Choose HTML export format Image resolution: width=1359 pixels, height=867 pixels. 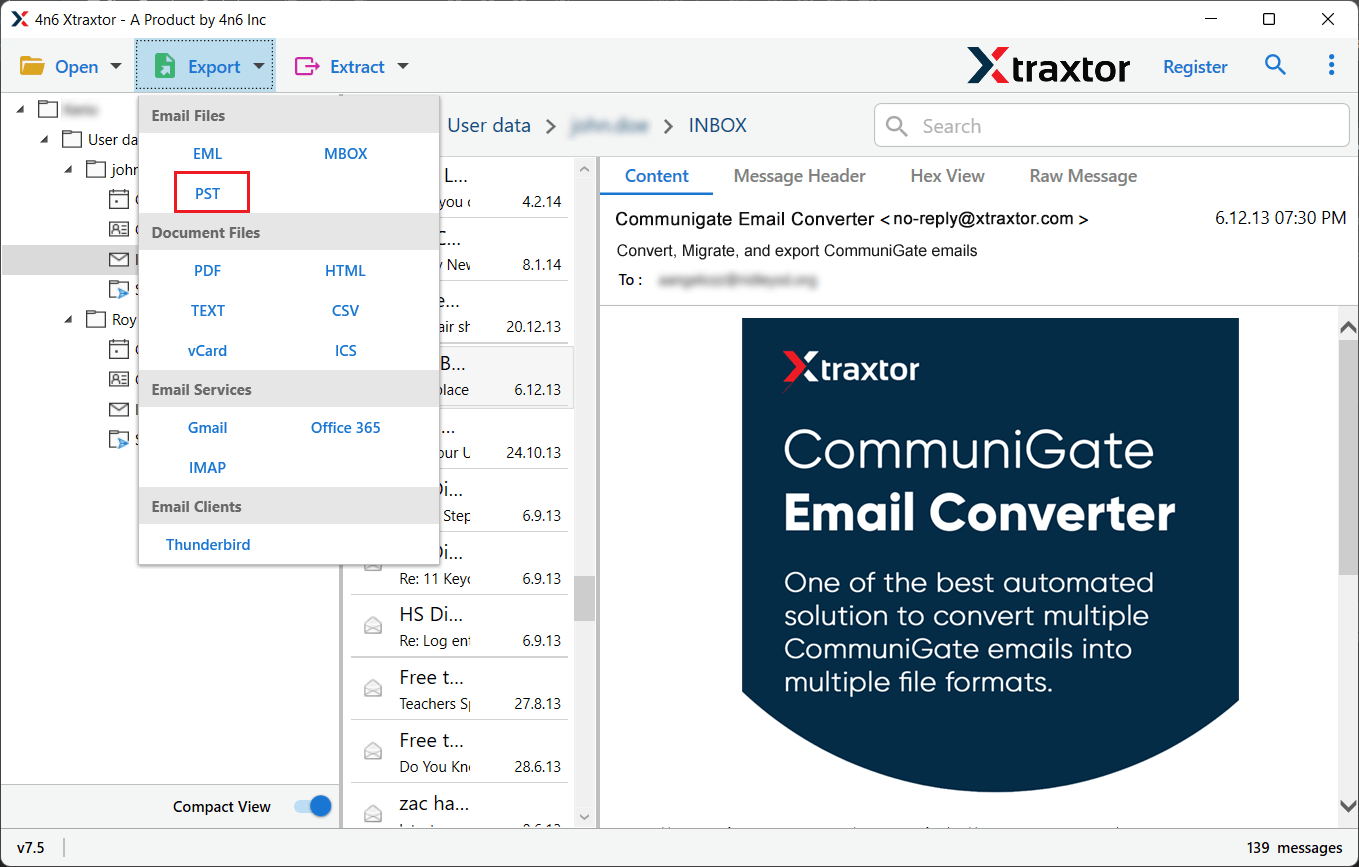click(x=346, y=271)
